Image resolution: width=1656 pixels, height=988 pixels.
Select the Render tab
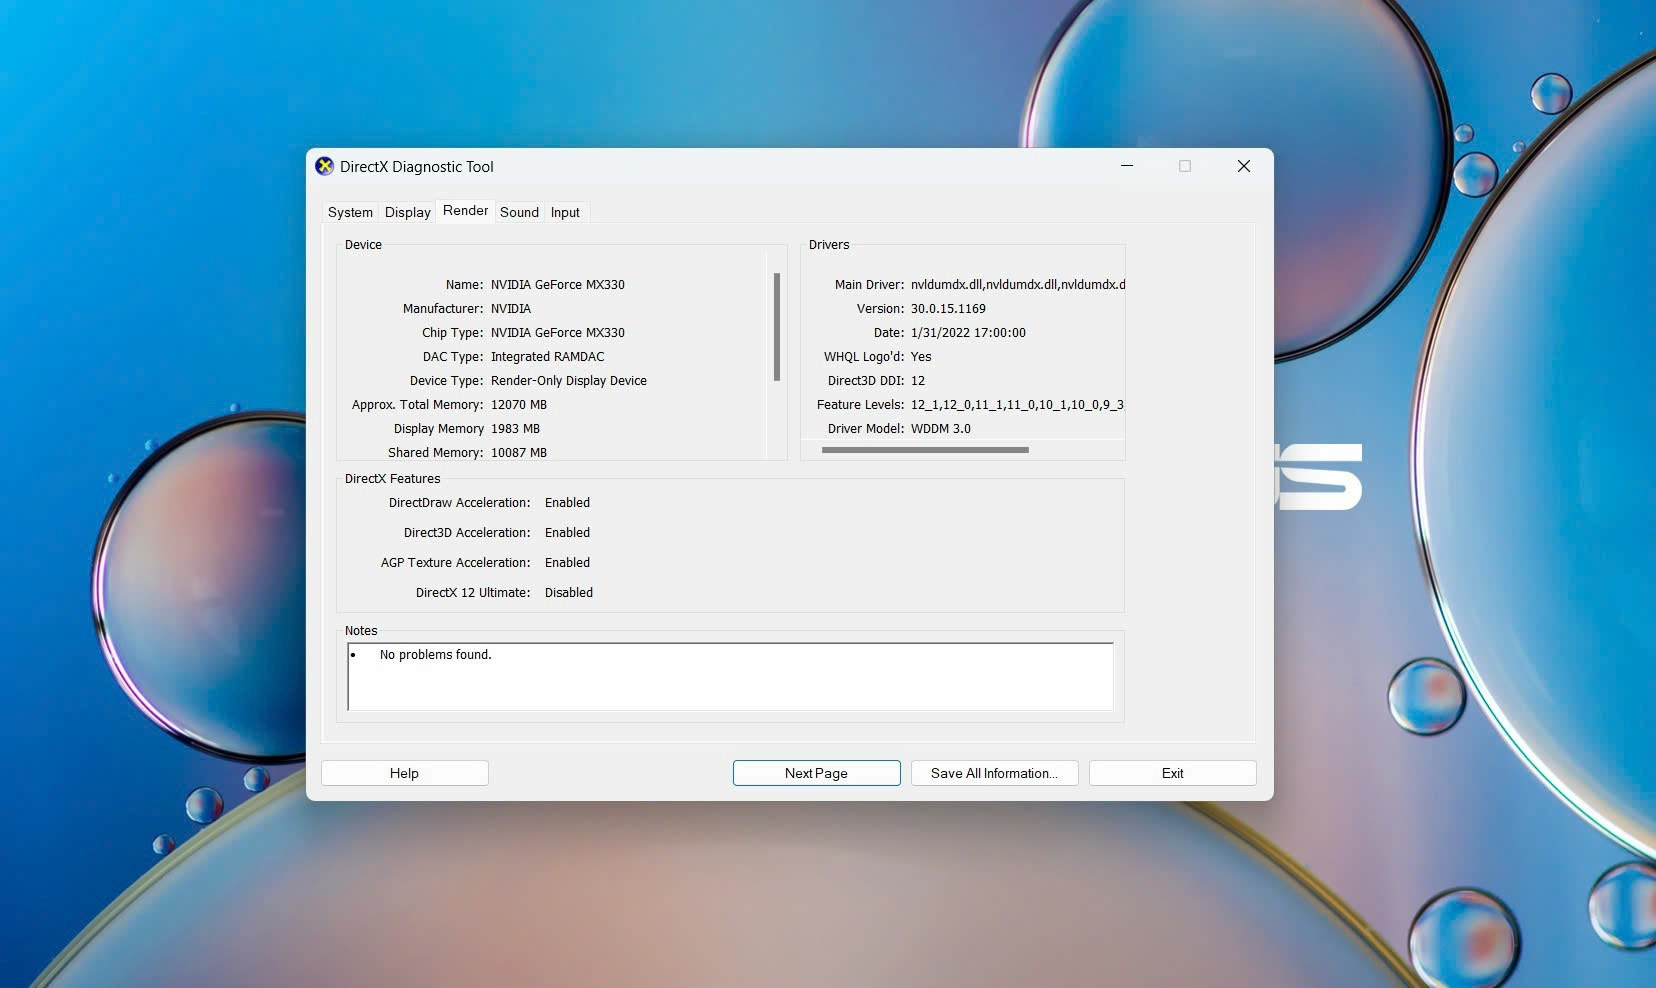[x=465, y=210]
